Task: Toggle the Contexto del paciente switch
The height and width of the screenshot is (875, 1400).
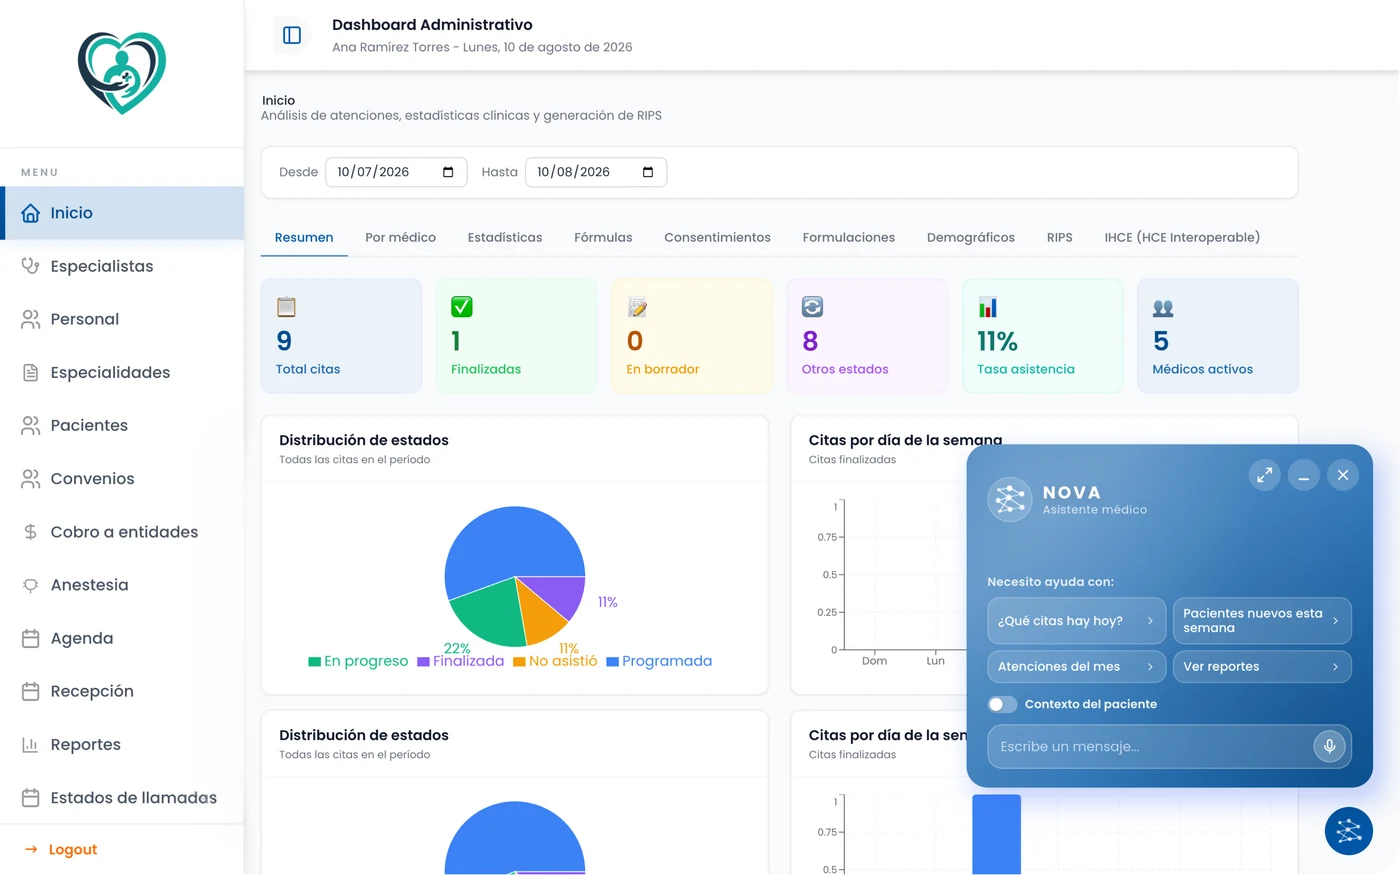Action: (1002, 704)
